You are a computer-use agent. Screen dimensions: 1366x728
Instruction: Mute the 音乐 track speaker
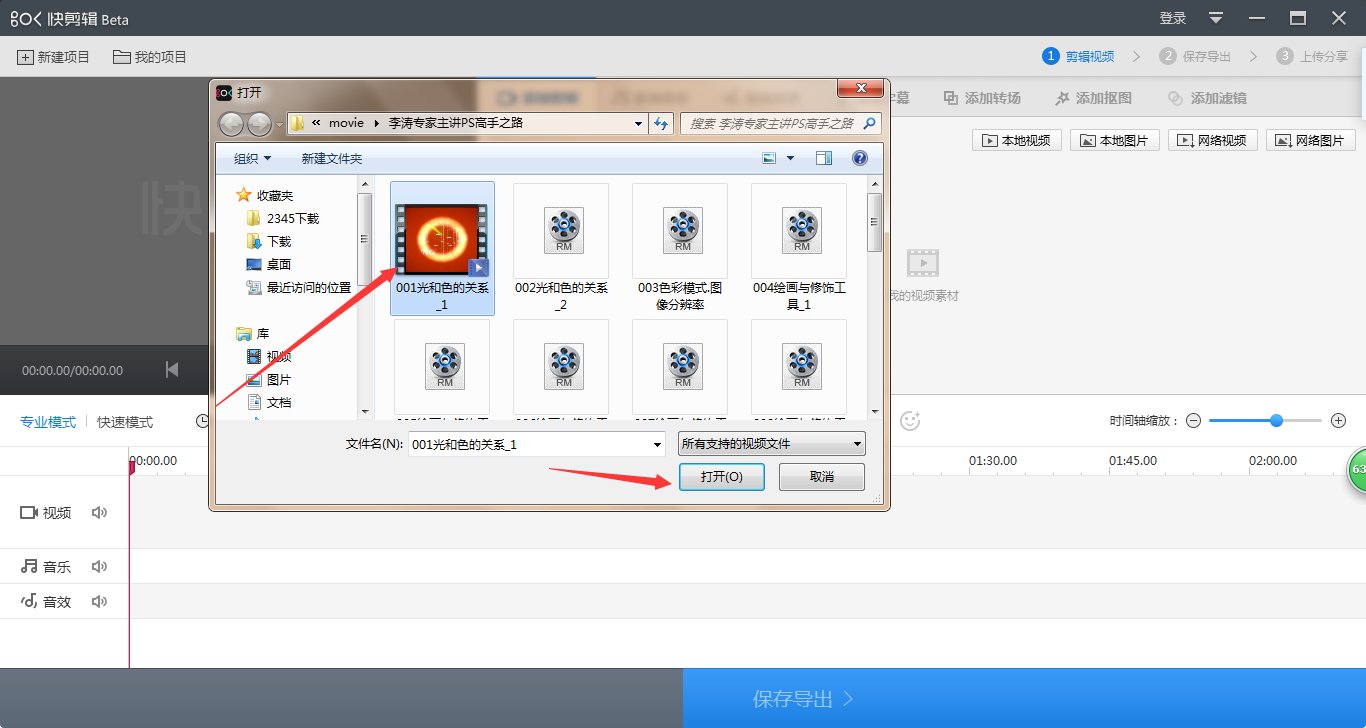tap(99, 566)
